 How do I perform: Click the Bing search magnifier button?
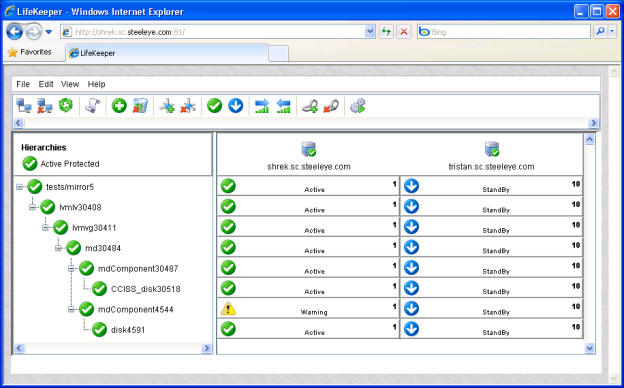coord(600,31)
